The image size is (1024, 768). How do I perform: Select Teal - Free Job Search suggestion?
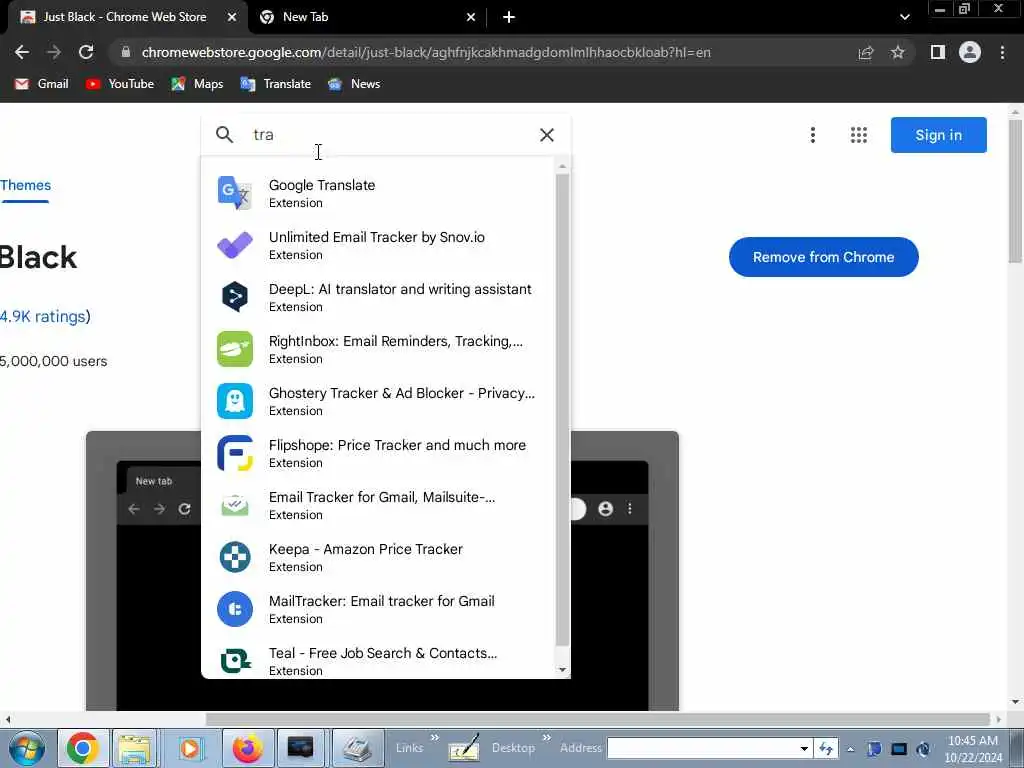(x=379, y=661)
